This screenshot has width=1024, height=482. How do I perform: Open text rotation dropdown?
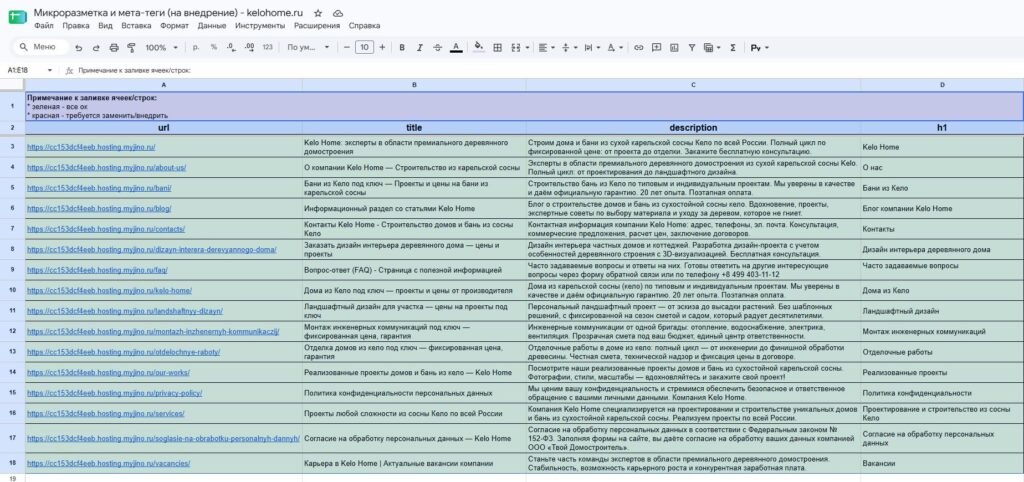(614, 48)
